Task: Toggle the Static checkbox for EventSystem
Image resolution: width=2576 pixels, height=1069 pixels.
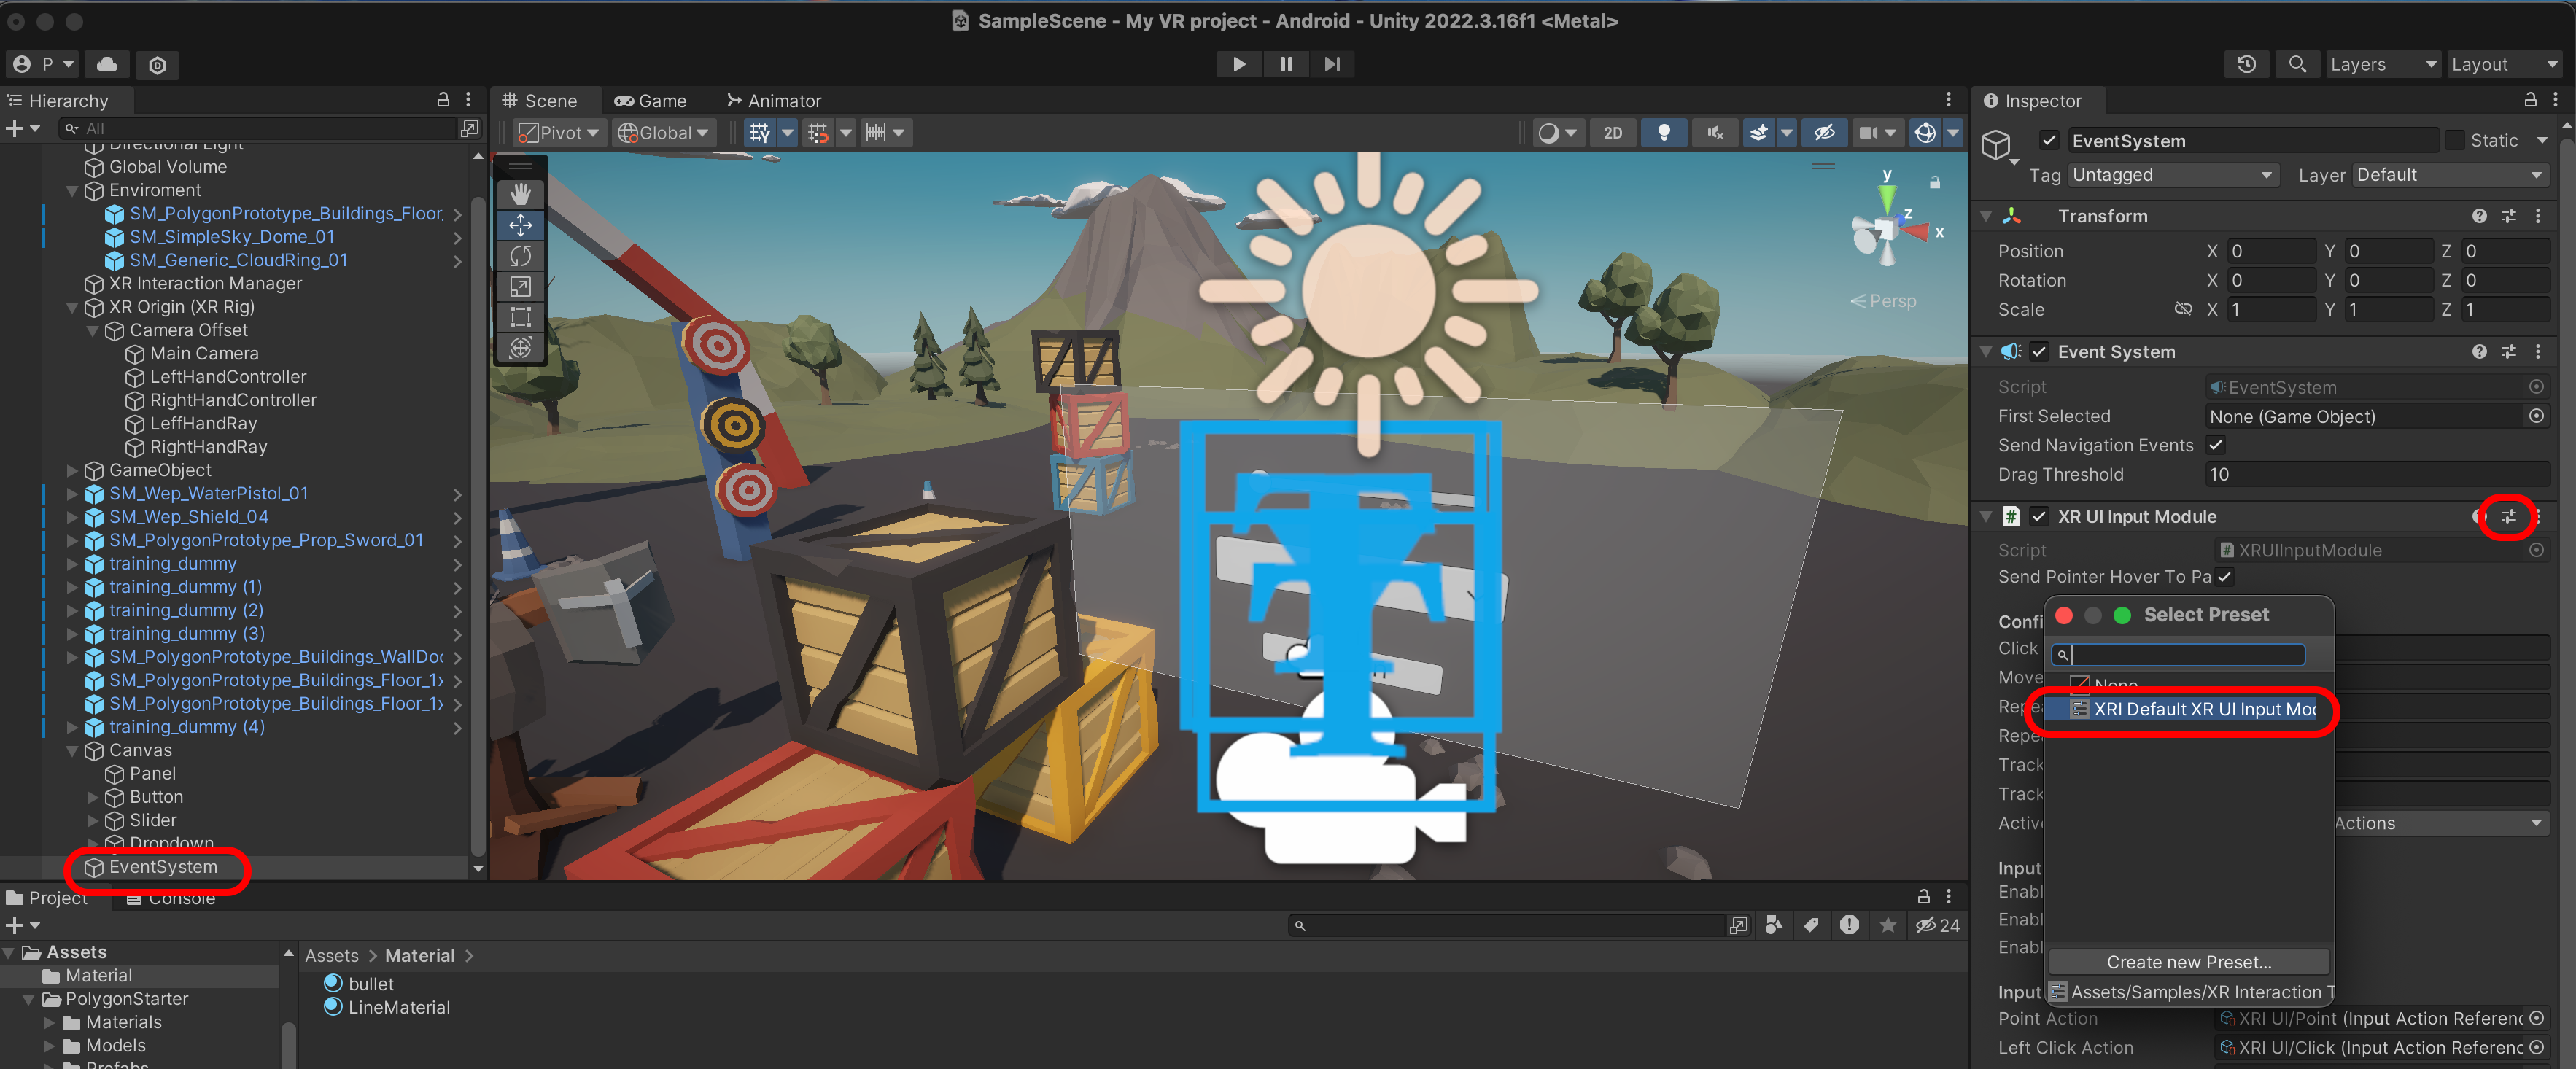Action: (2454, 141)
